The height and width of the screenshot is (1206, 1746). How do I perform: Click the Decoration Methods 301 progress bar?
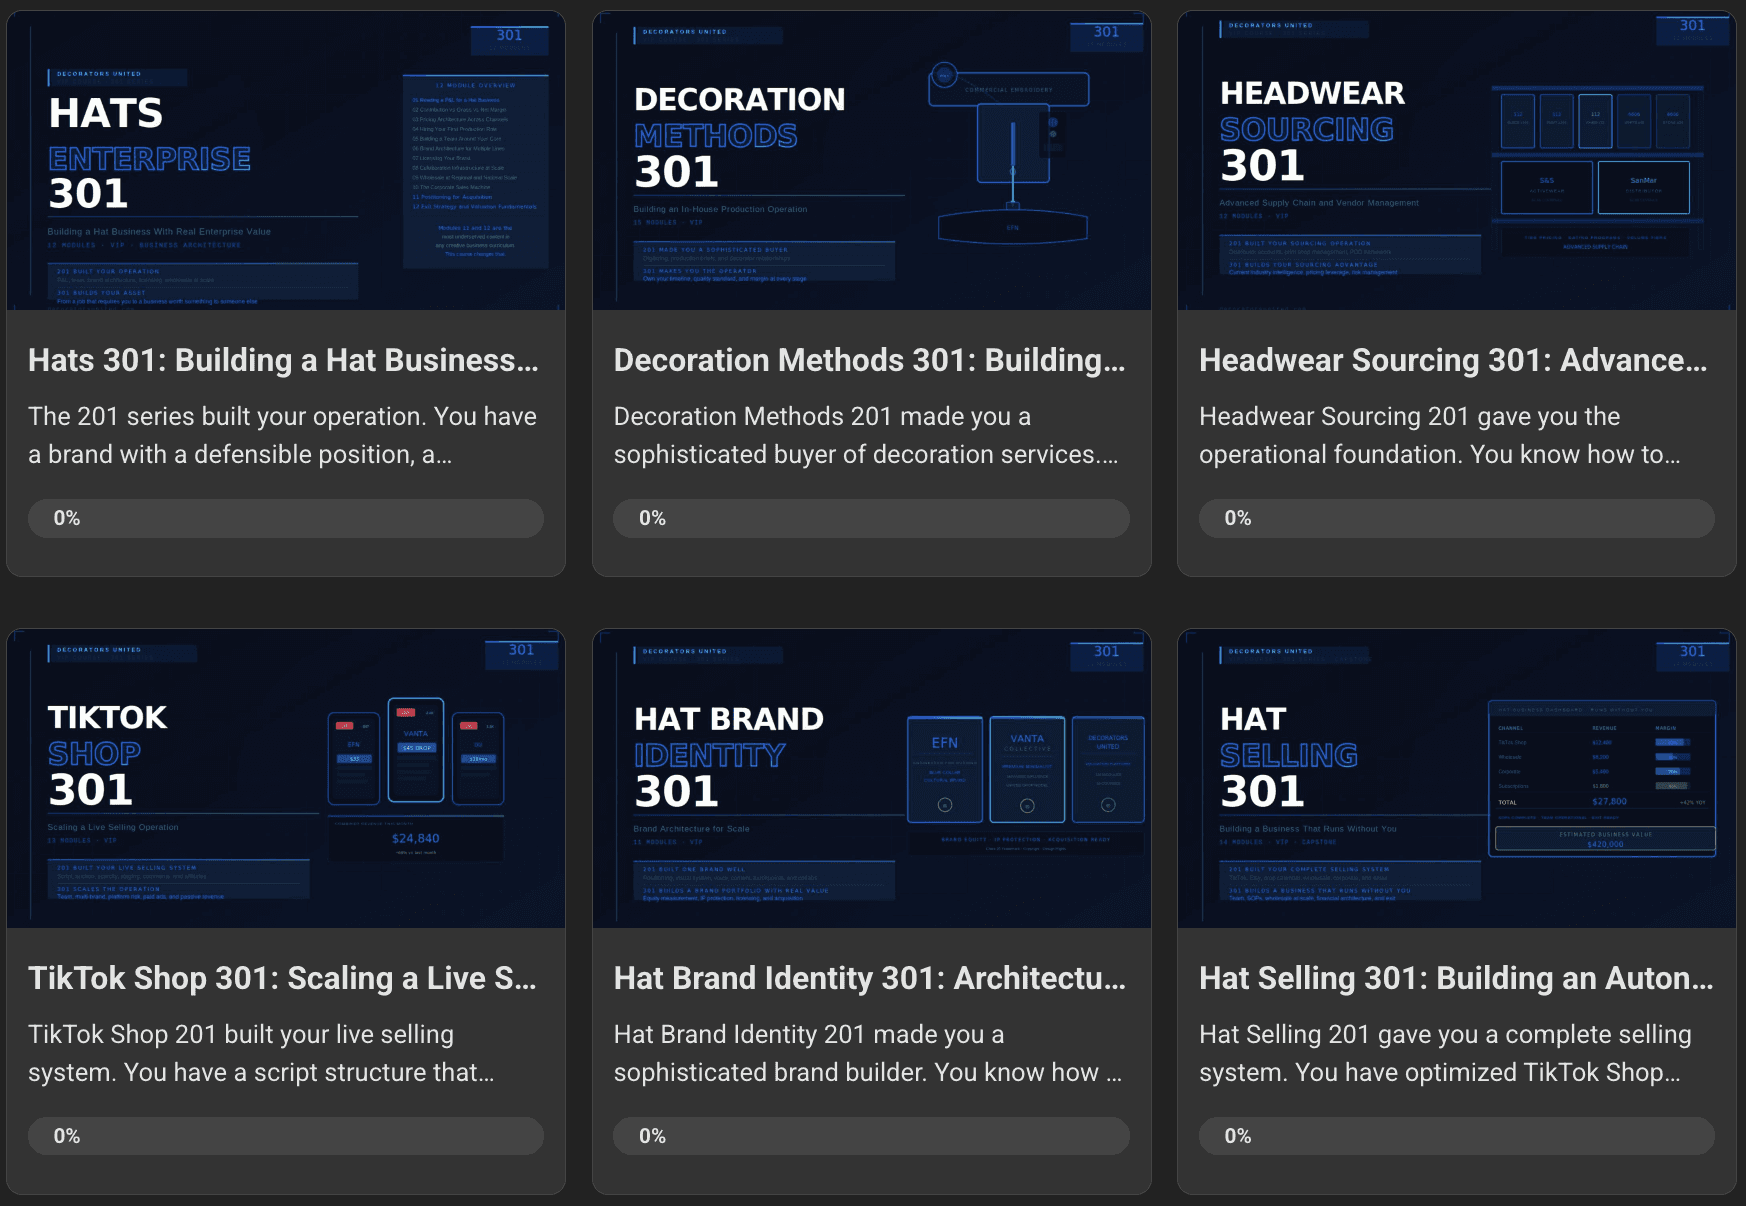872,518
